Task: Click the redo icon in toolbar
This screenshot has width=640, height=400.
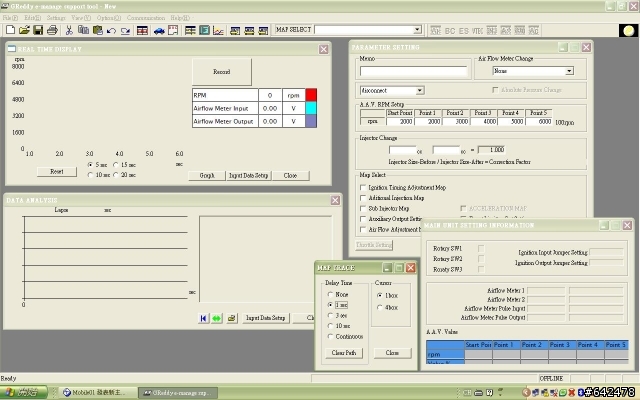Action: pyautogui.click(x=125, y=31)
